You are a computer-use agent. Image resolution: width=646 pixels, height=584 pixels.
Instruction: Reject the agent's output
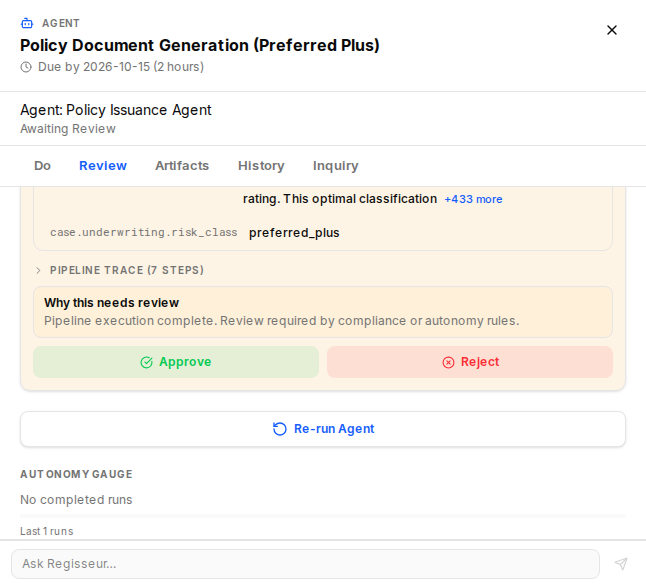(470, 362)
